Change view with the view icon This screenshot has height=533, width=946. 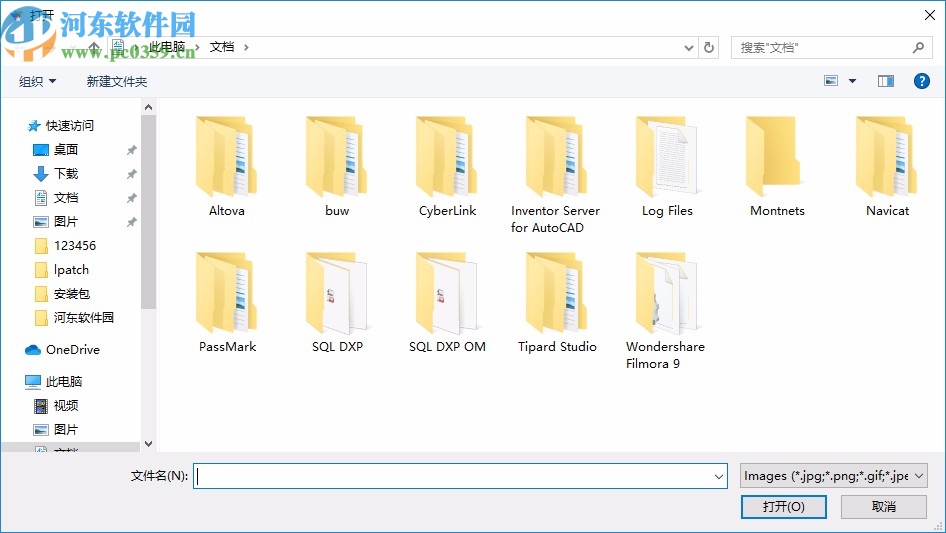click(831, 81)
